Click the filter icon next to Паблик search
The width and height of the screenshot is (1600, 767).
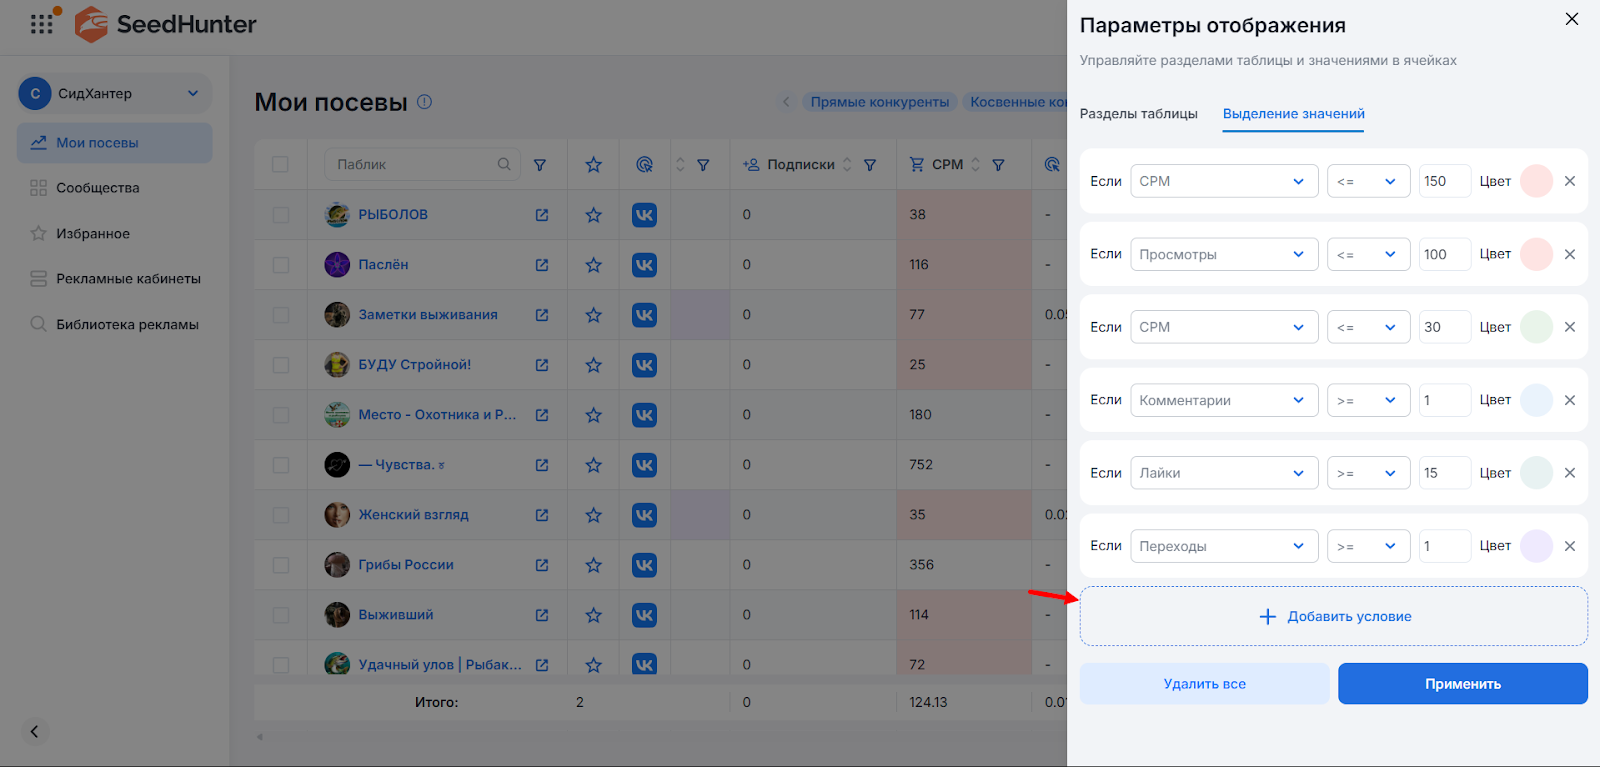540,165
